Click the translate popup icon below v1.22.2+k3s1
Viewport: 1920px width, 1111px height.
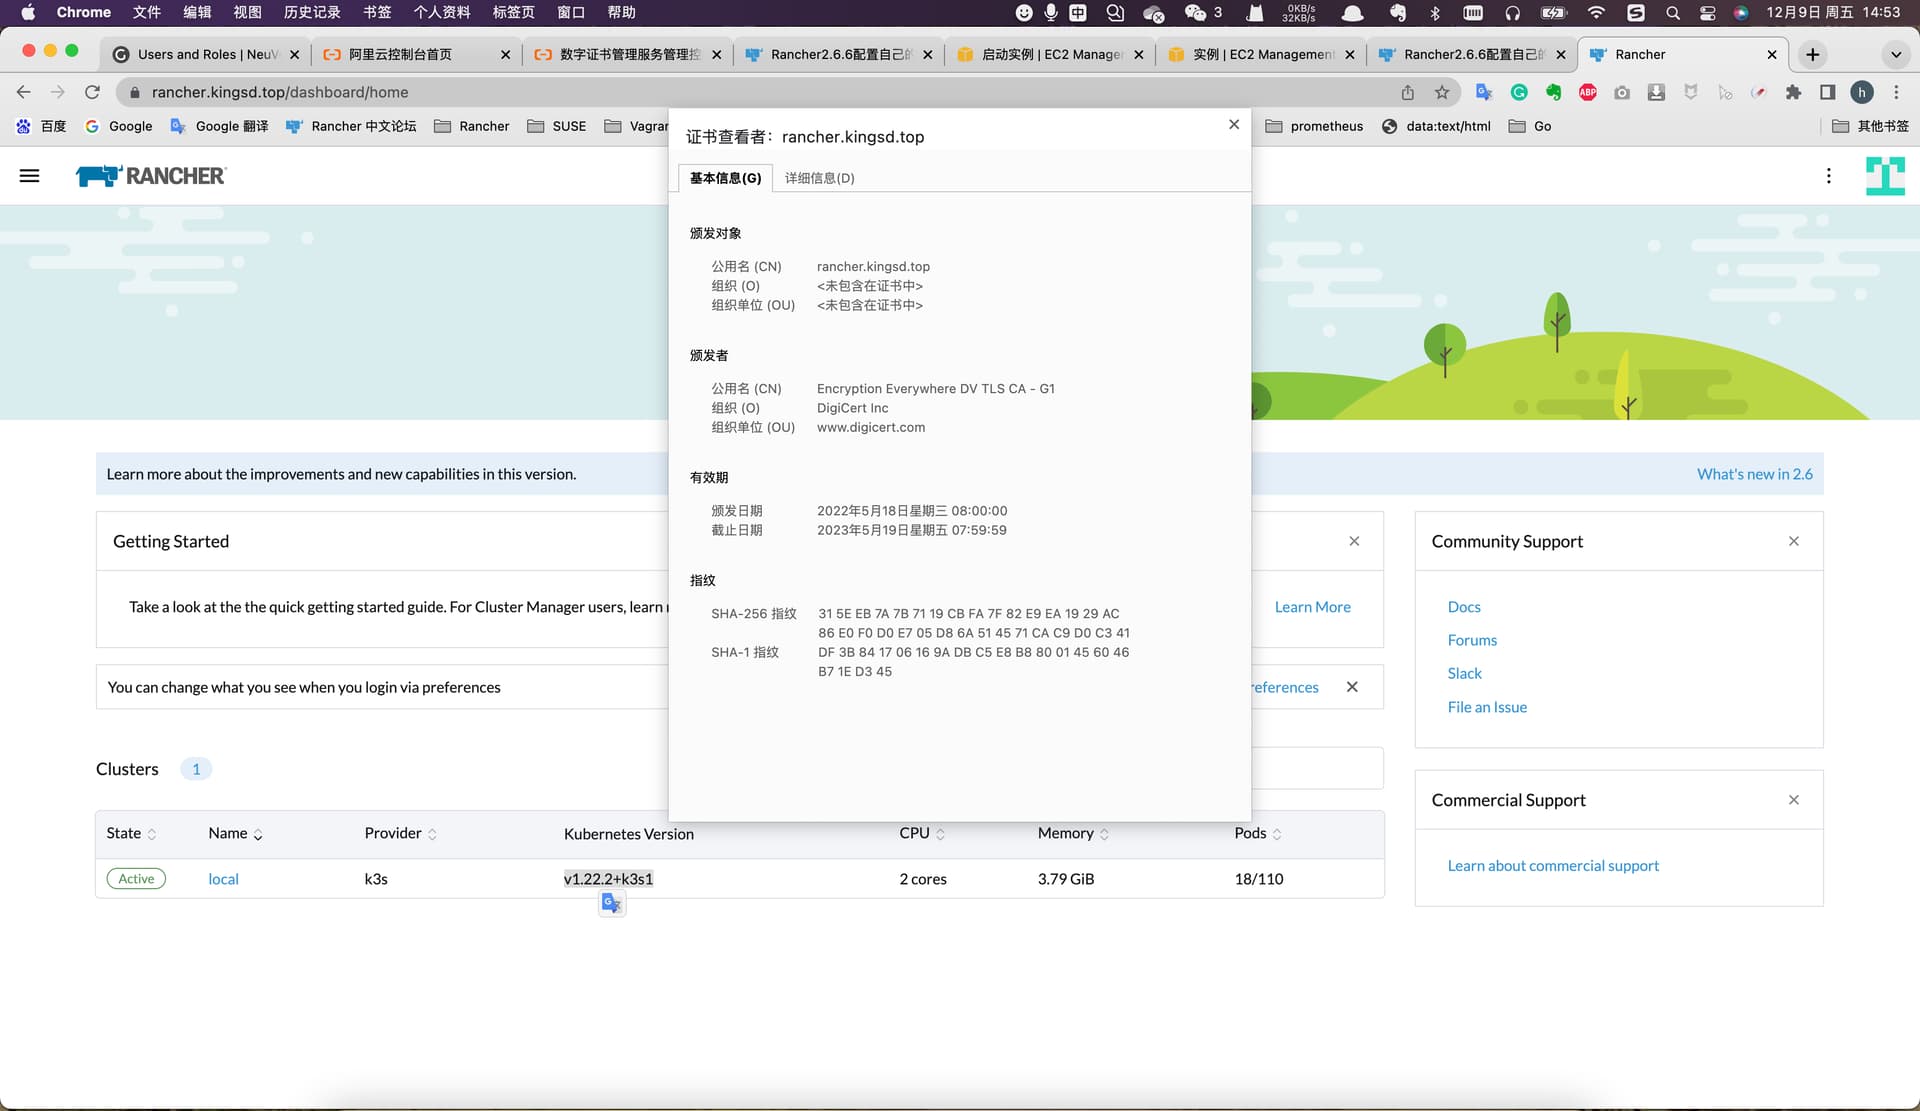[612, 904]
